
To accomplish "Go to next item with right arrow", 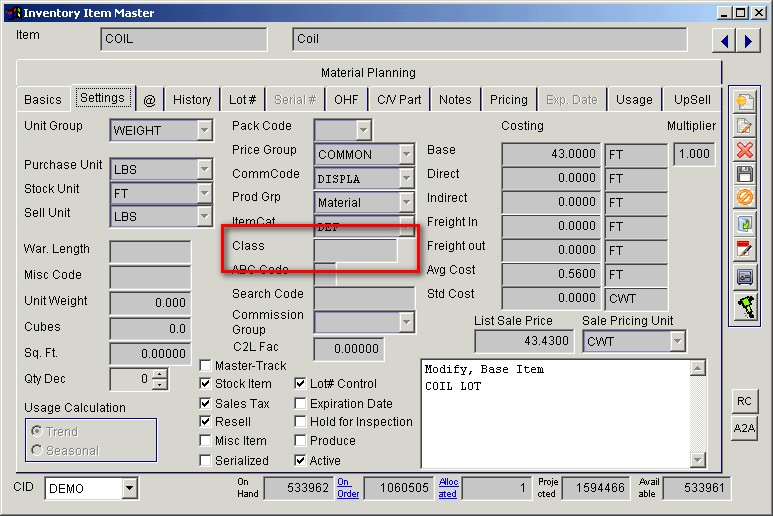I will pyautogui.click(x=747, y=40).
